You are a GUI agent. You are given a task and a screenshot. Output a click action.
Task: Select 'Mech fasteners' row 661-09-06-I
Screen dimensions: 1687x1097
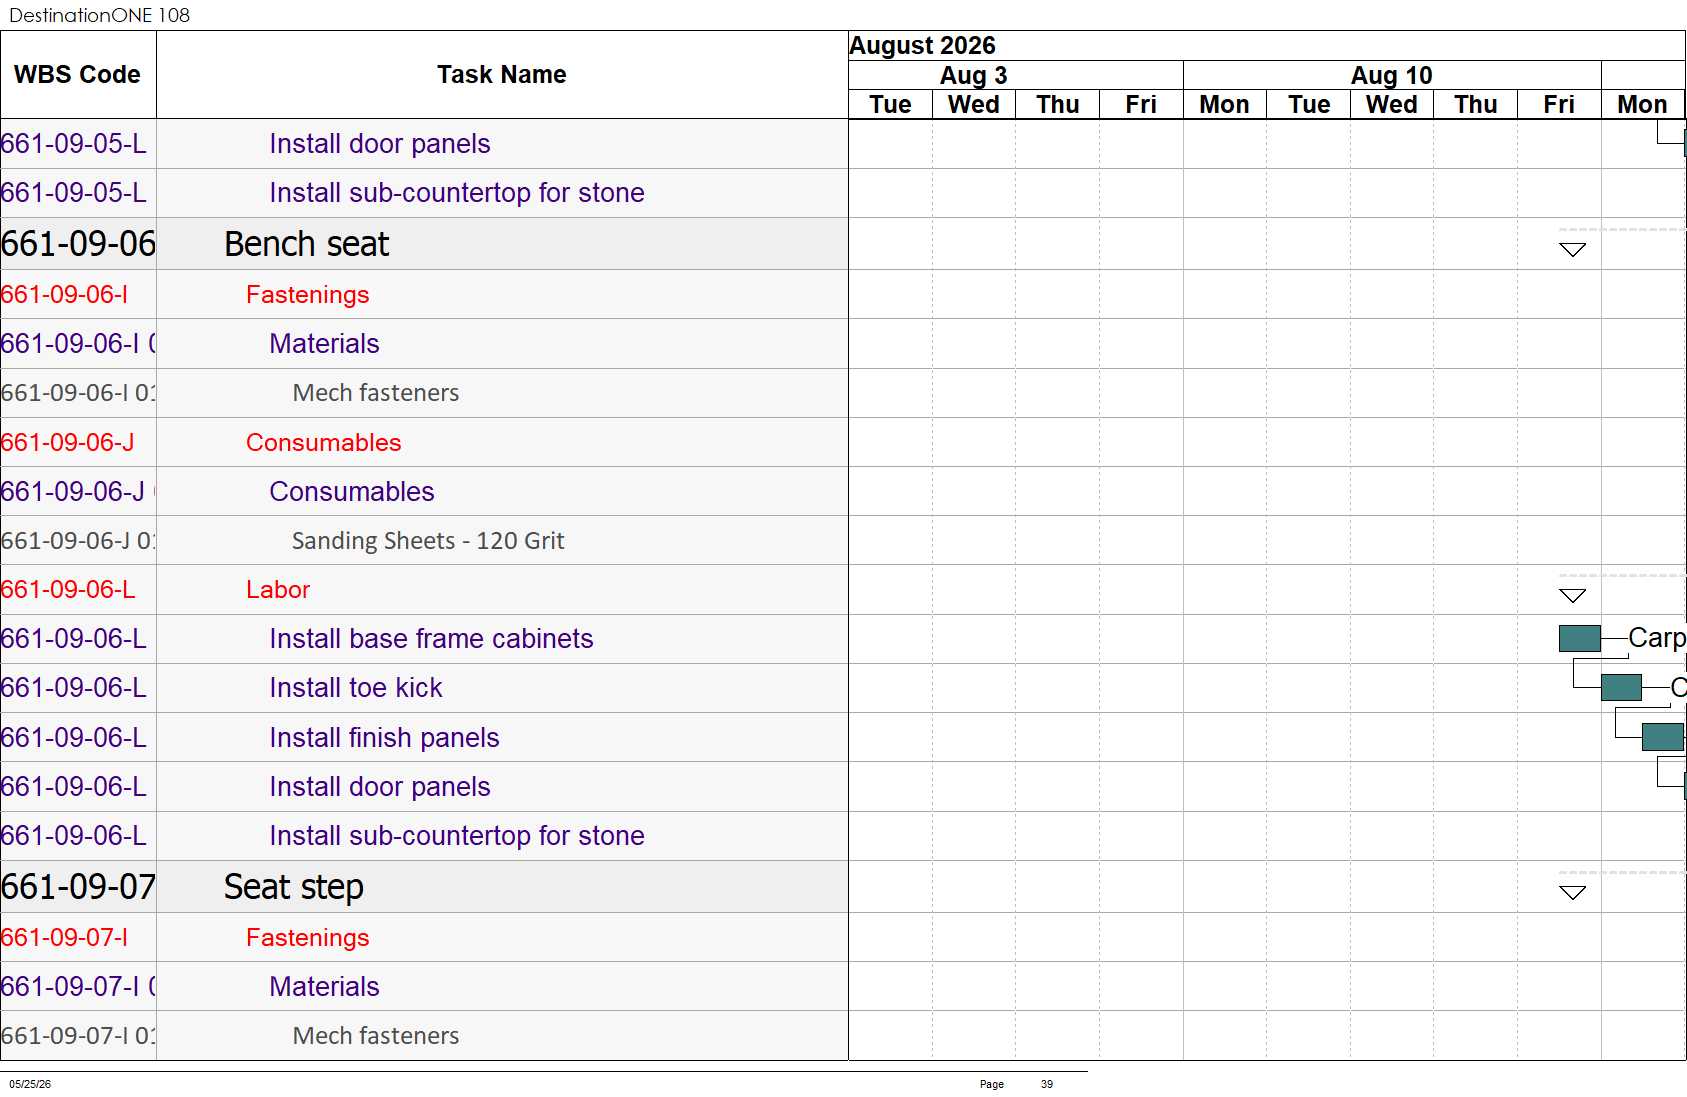tap(424, 393)
